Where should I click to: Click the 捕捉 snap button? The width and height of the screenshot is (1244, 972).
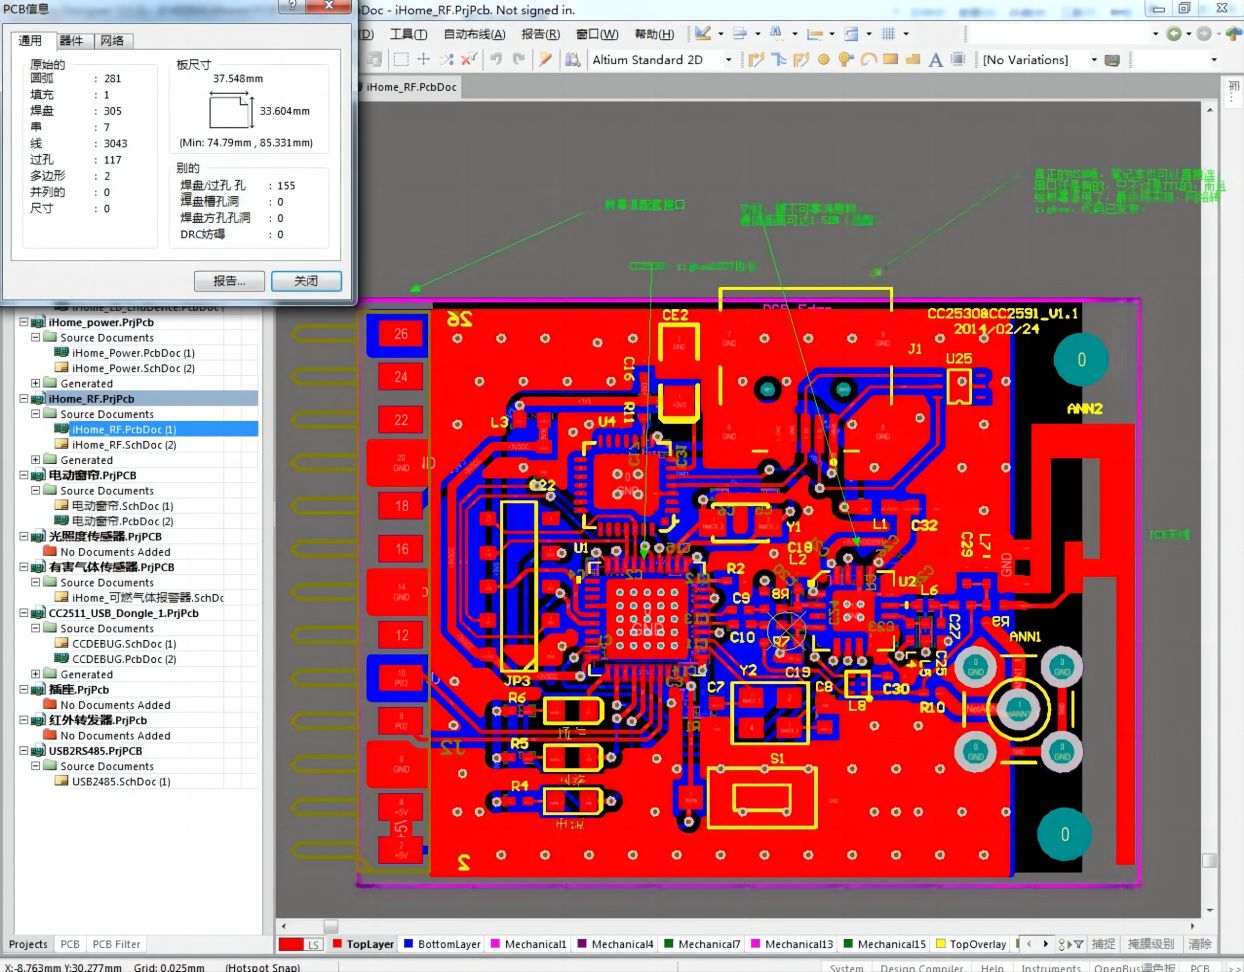pos(1103,943)
